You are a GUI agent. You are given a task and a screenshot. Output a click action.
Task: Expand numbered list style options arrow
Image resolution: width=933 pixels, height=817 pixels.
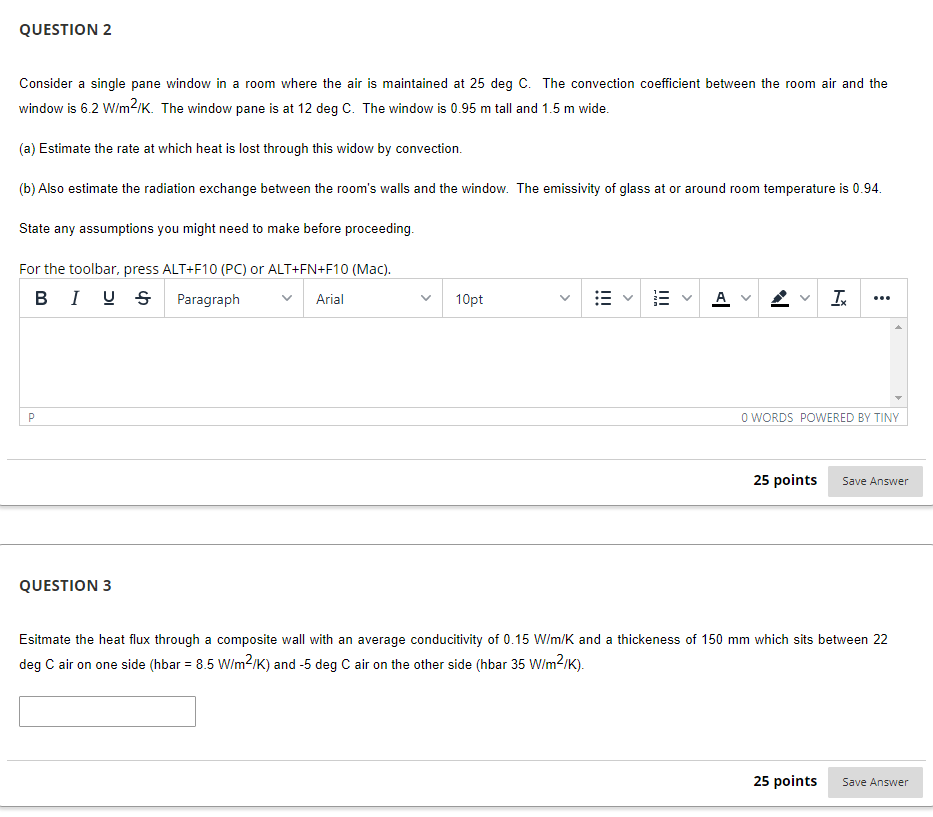pos(687,298)
